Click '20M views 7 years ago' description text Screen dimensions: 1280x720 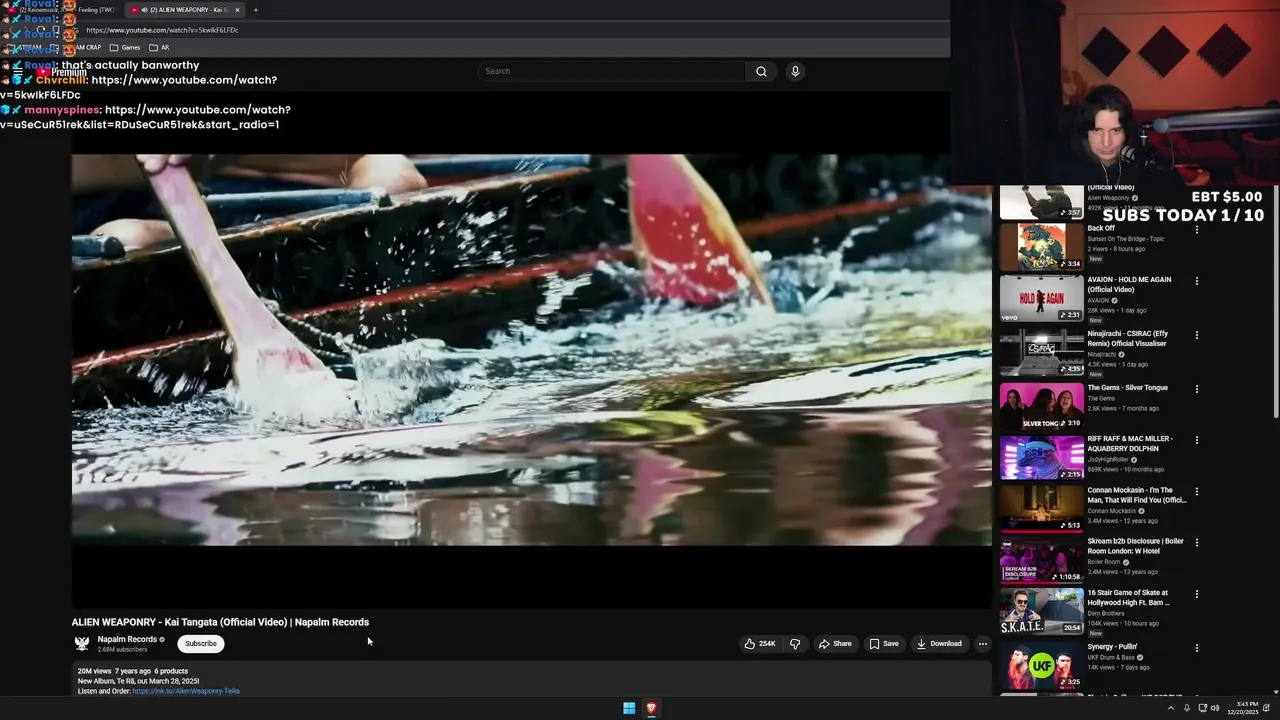click(114, 671)
